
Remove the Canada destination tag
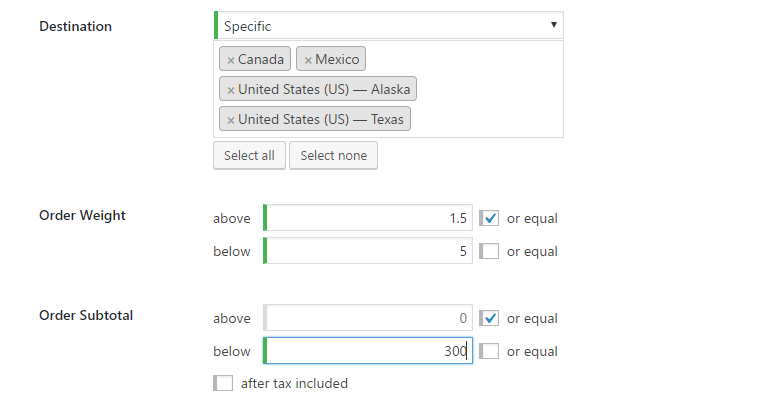tap(231, 60)
